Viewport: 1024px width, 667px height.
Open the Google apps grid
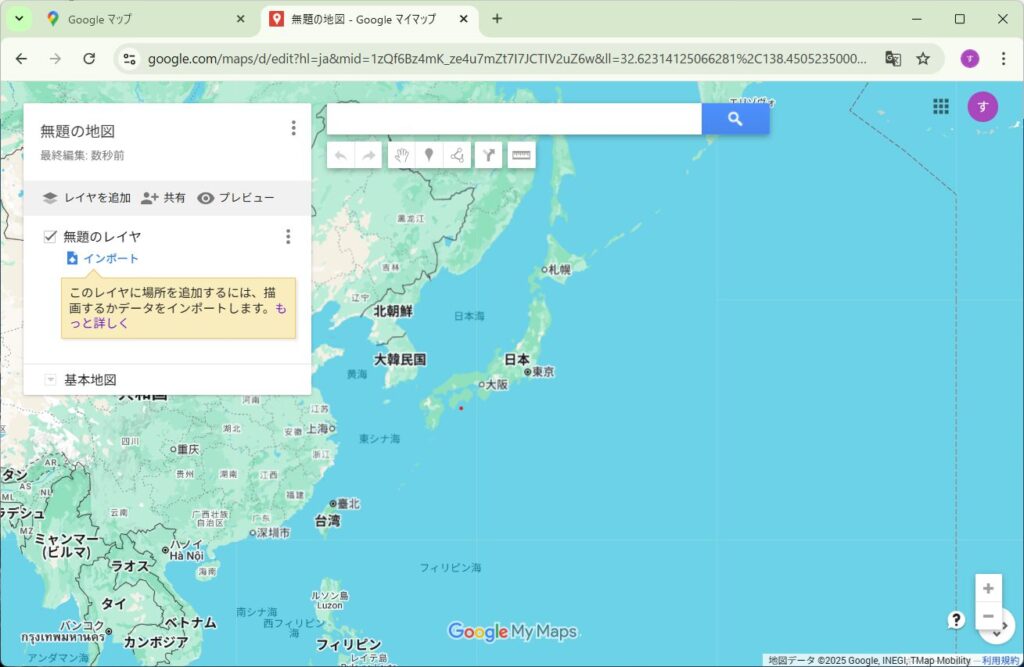[x=941, y=106]
